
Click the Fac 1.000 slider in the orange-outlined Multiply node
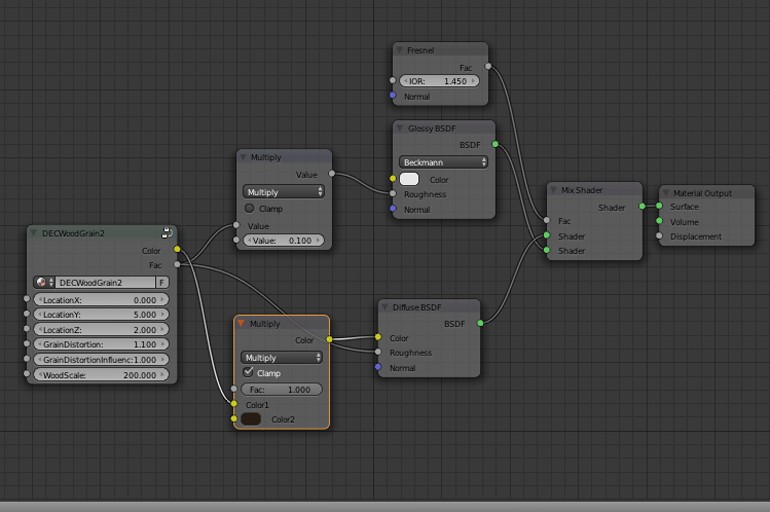pos(282,389)
